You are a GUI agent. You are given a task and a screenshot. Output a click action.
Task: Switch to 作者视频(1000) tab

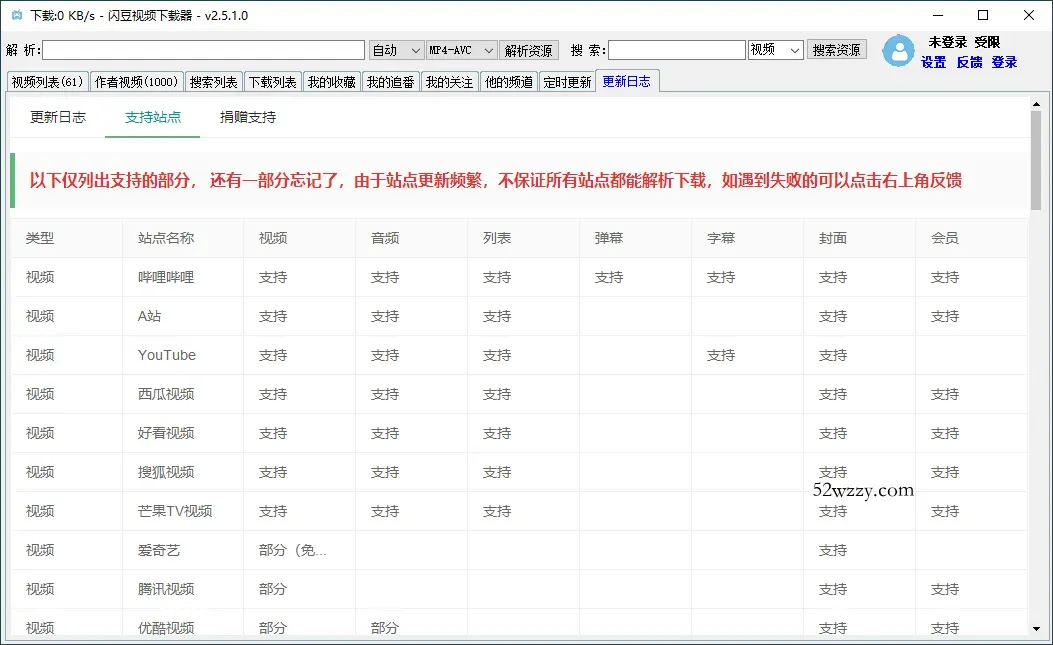coord(136,82)
